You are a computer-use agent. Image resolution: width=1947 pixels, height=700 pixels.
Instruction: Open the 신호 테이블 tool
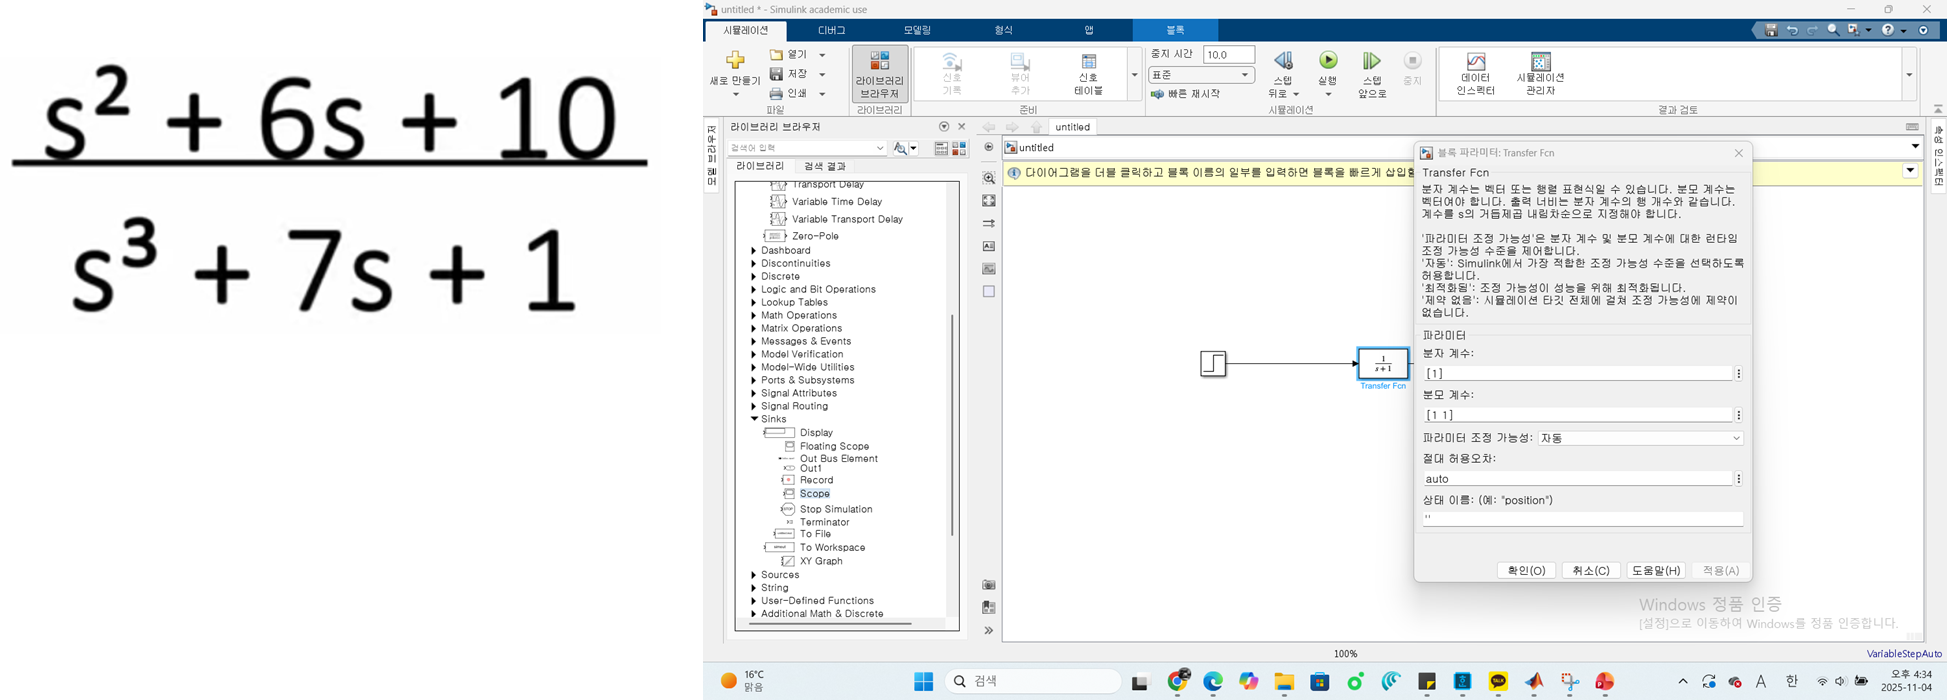coord(1088,73)
